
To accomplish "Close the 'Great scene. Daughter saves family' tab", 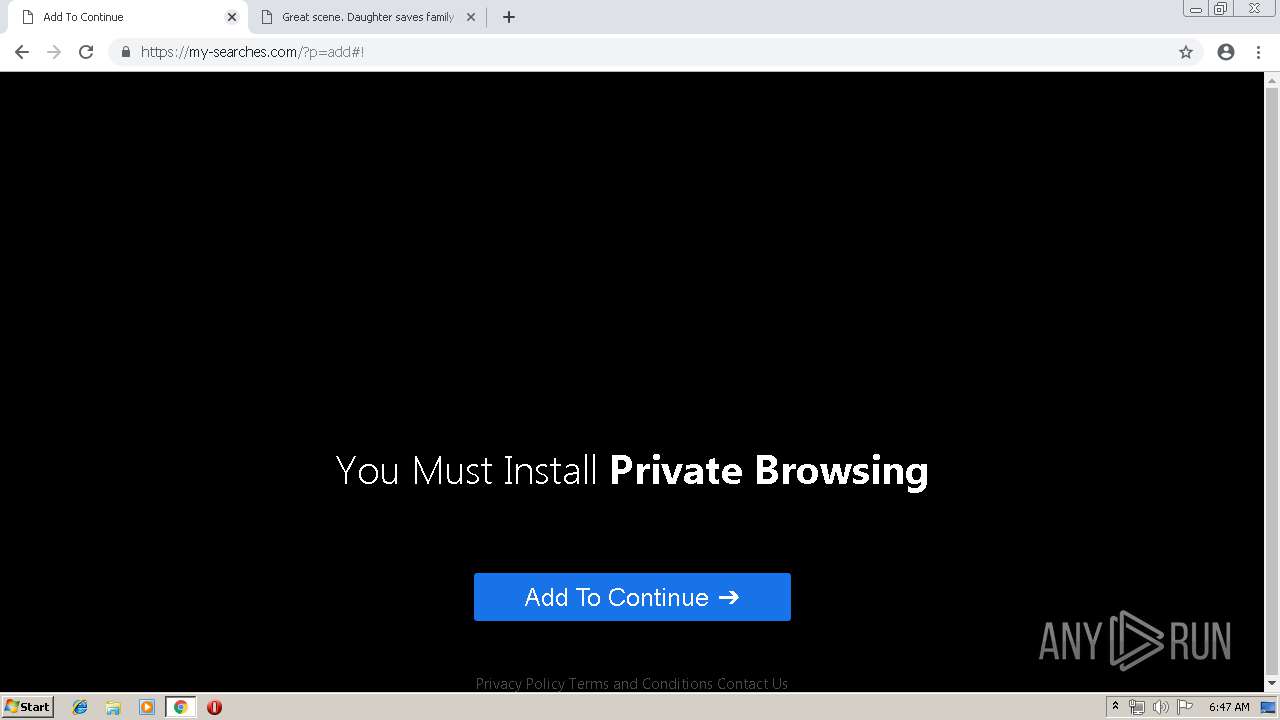I will click(x=471, y=17).
